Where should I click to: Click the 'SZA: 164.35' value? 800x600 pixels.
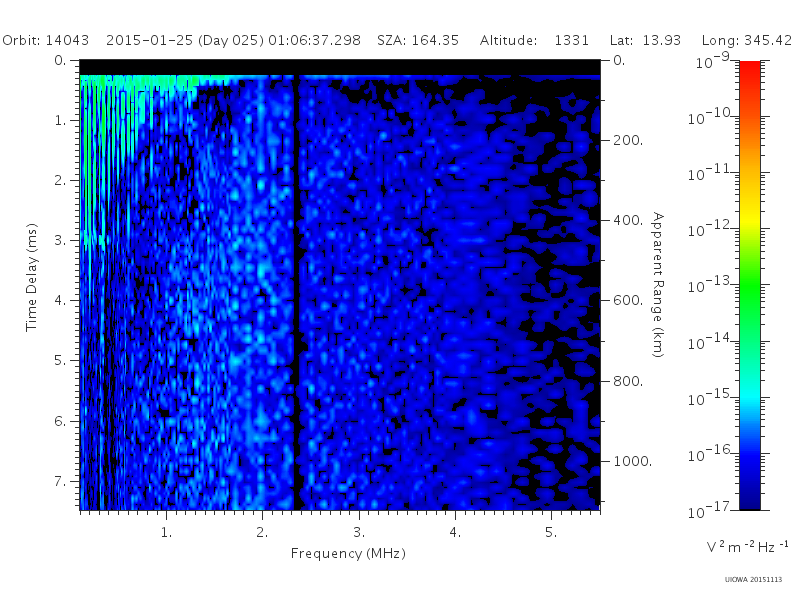[418, 40]
